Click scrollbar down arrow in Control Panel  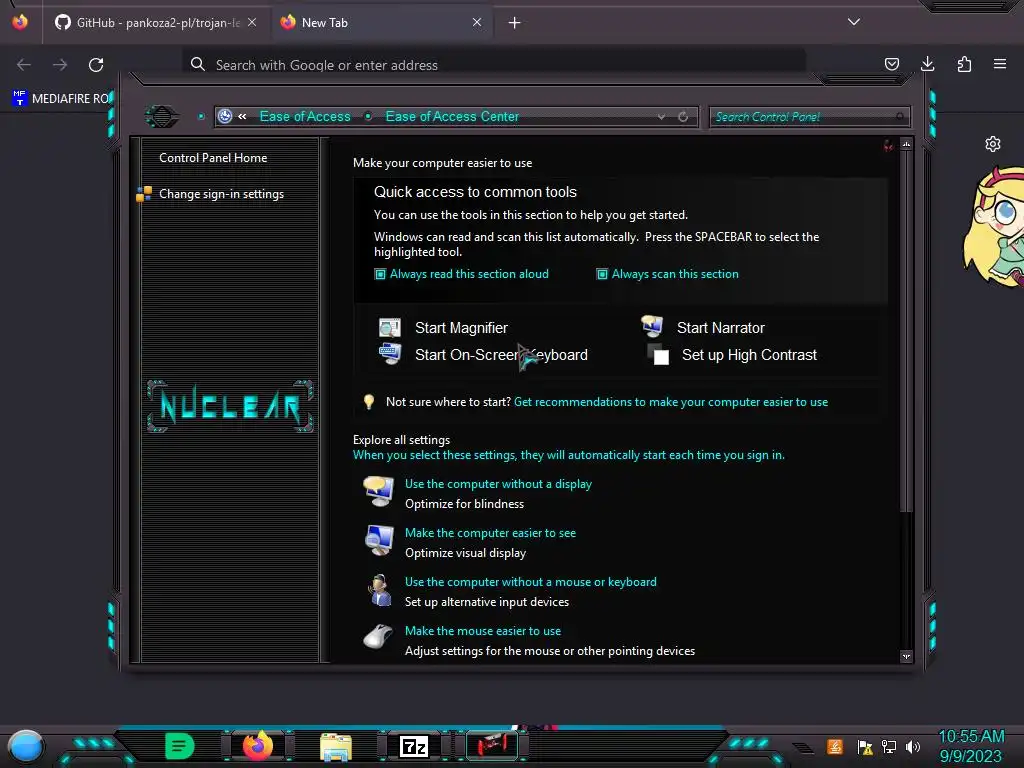coord(906,656)
